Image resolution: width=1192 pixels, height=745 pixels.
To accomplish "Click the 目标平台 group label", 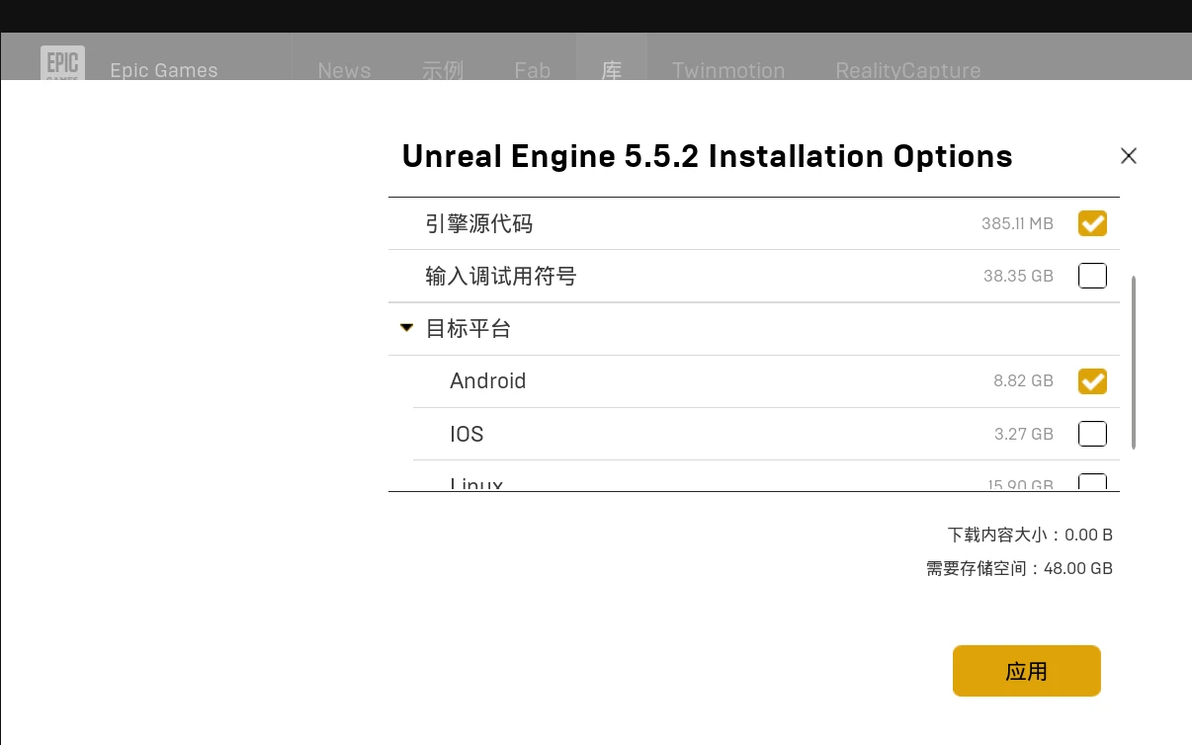I will [x=468, y=328].
